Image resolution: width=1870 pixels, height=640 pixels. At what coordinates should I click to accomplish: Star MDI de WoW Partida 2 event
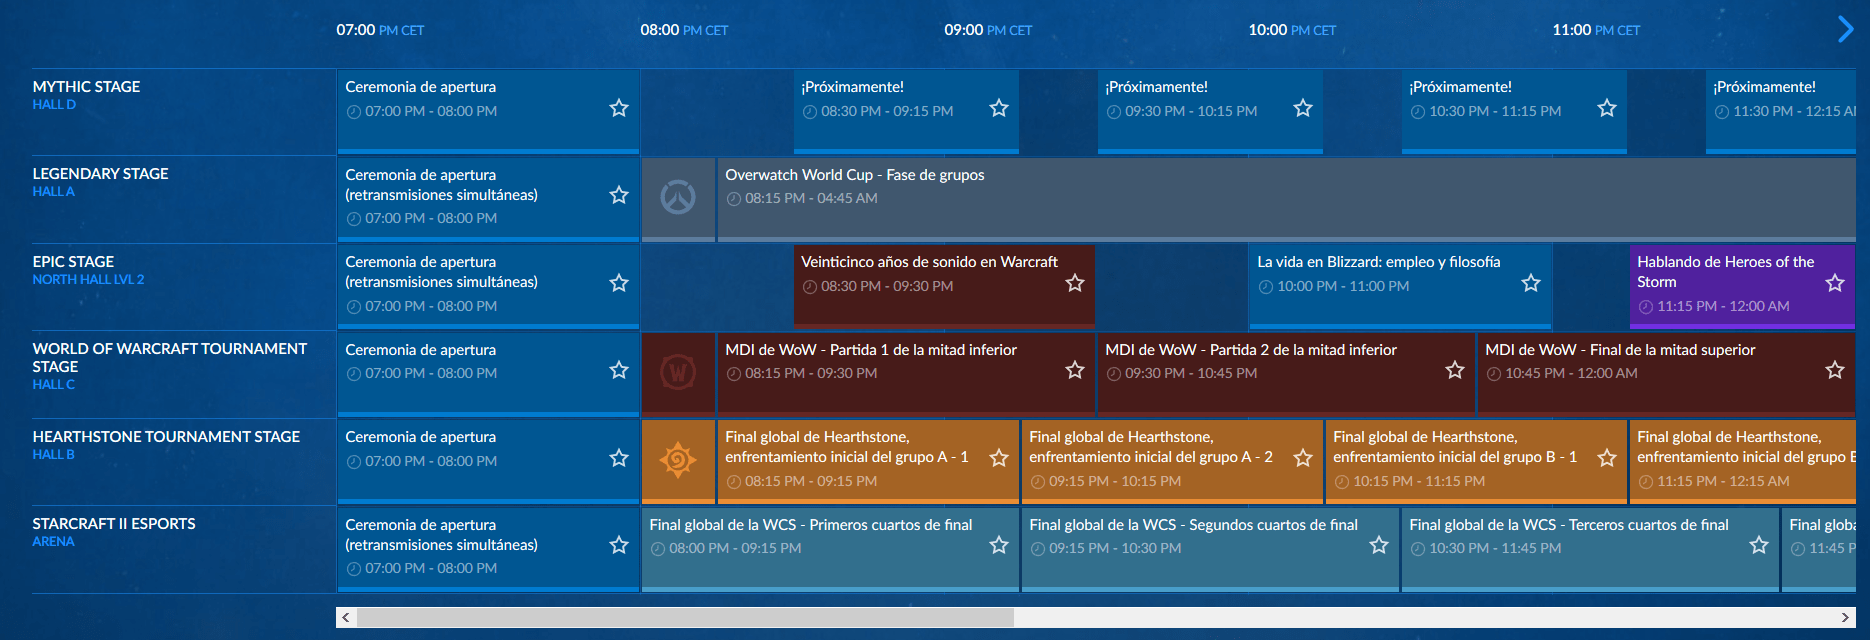coord(1455,371)
